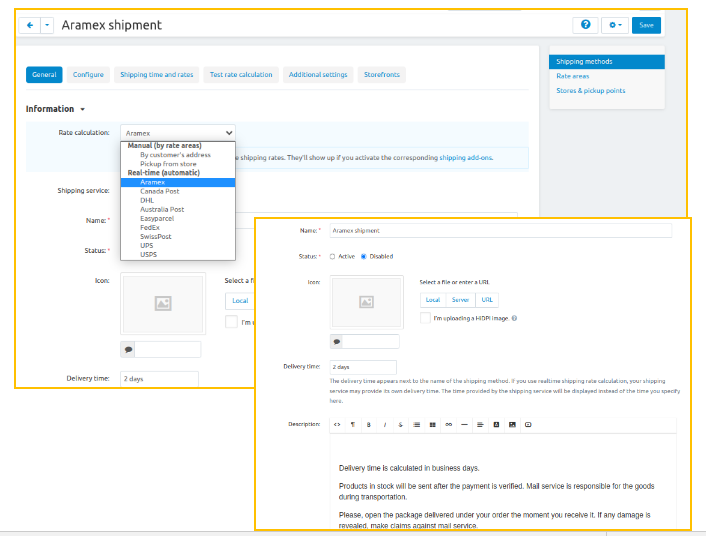
Task: Switch to the Configure tab
Action: pos(88,75)
